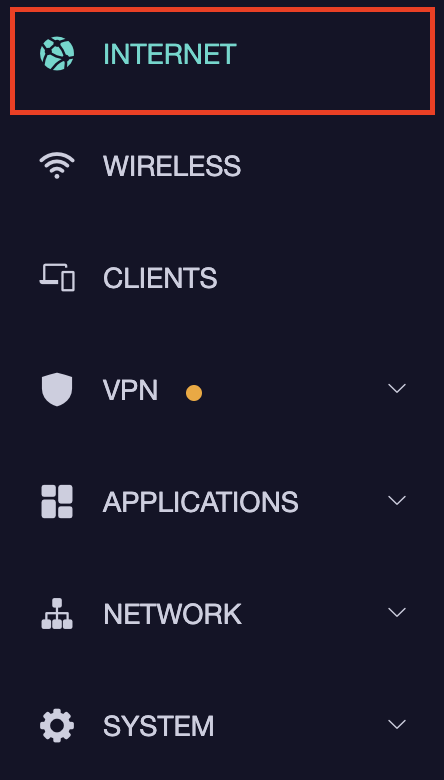Click the orange VPN status dot

(x=194, y=393)
